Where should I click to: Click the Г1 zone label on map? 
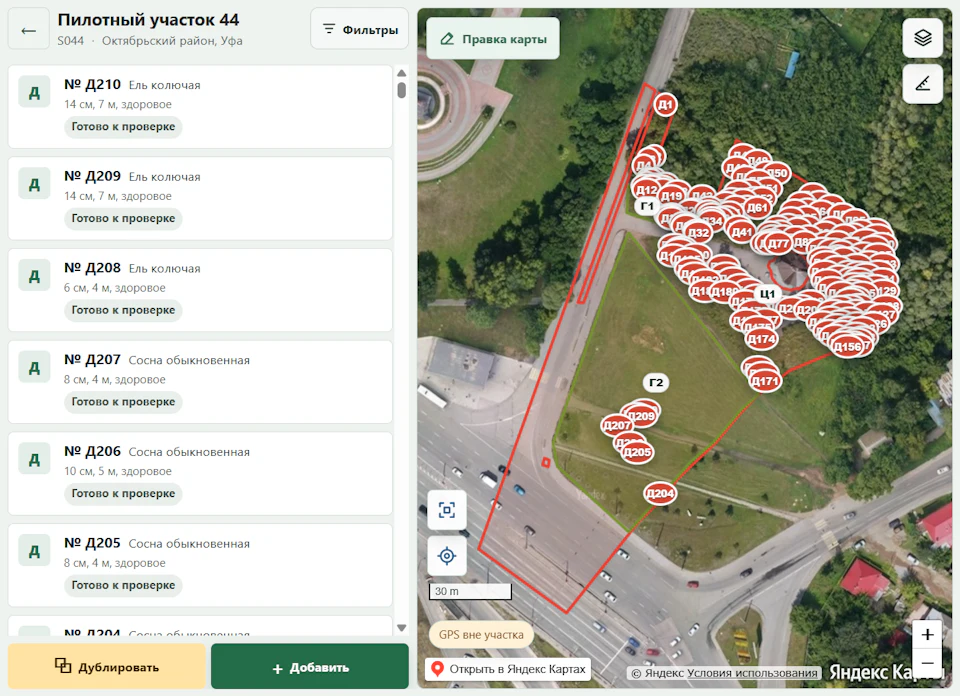(647, 206)
